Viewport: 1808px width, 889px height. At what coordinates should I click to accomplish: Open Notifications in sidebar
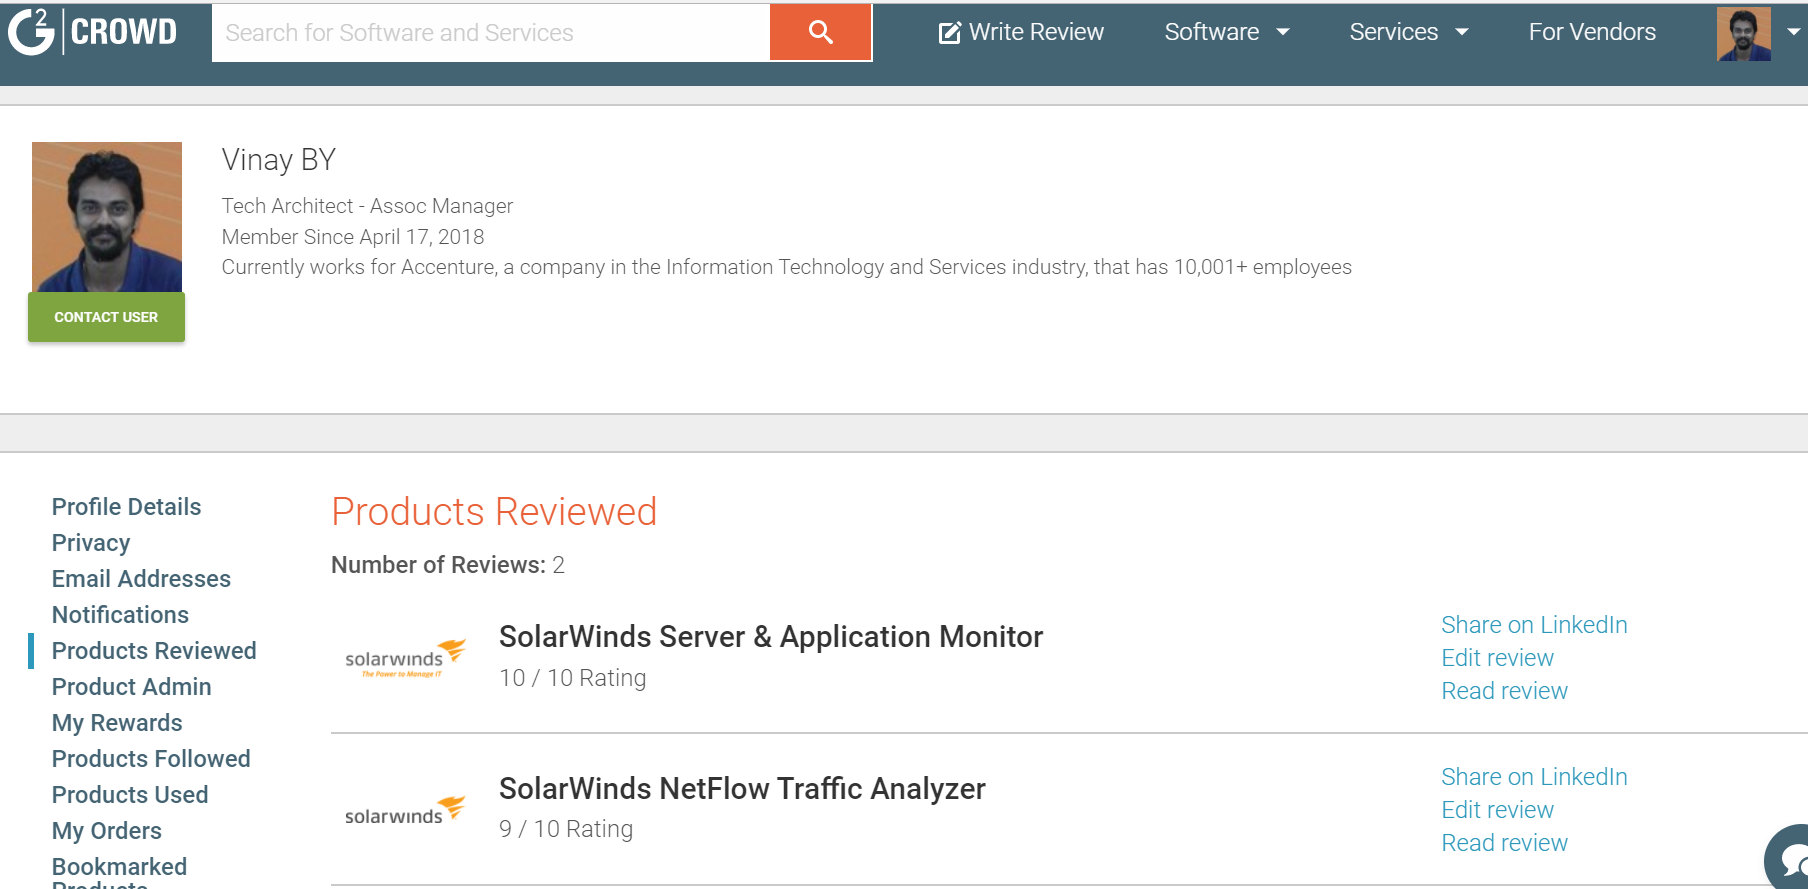(x=120, y=615)
